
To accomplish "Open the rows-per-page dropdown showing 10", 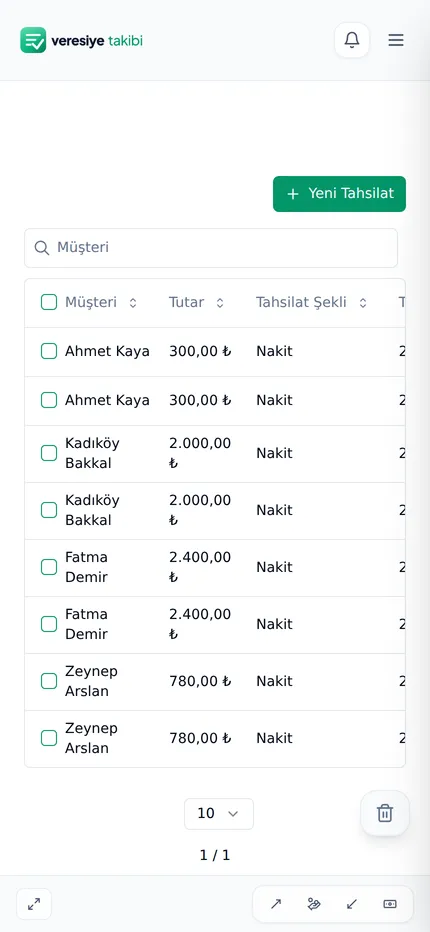I will [x=219, y=814].
